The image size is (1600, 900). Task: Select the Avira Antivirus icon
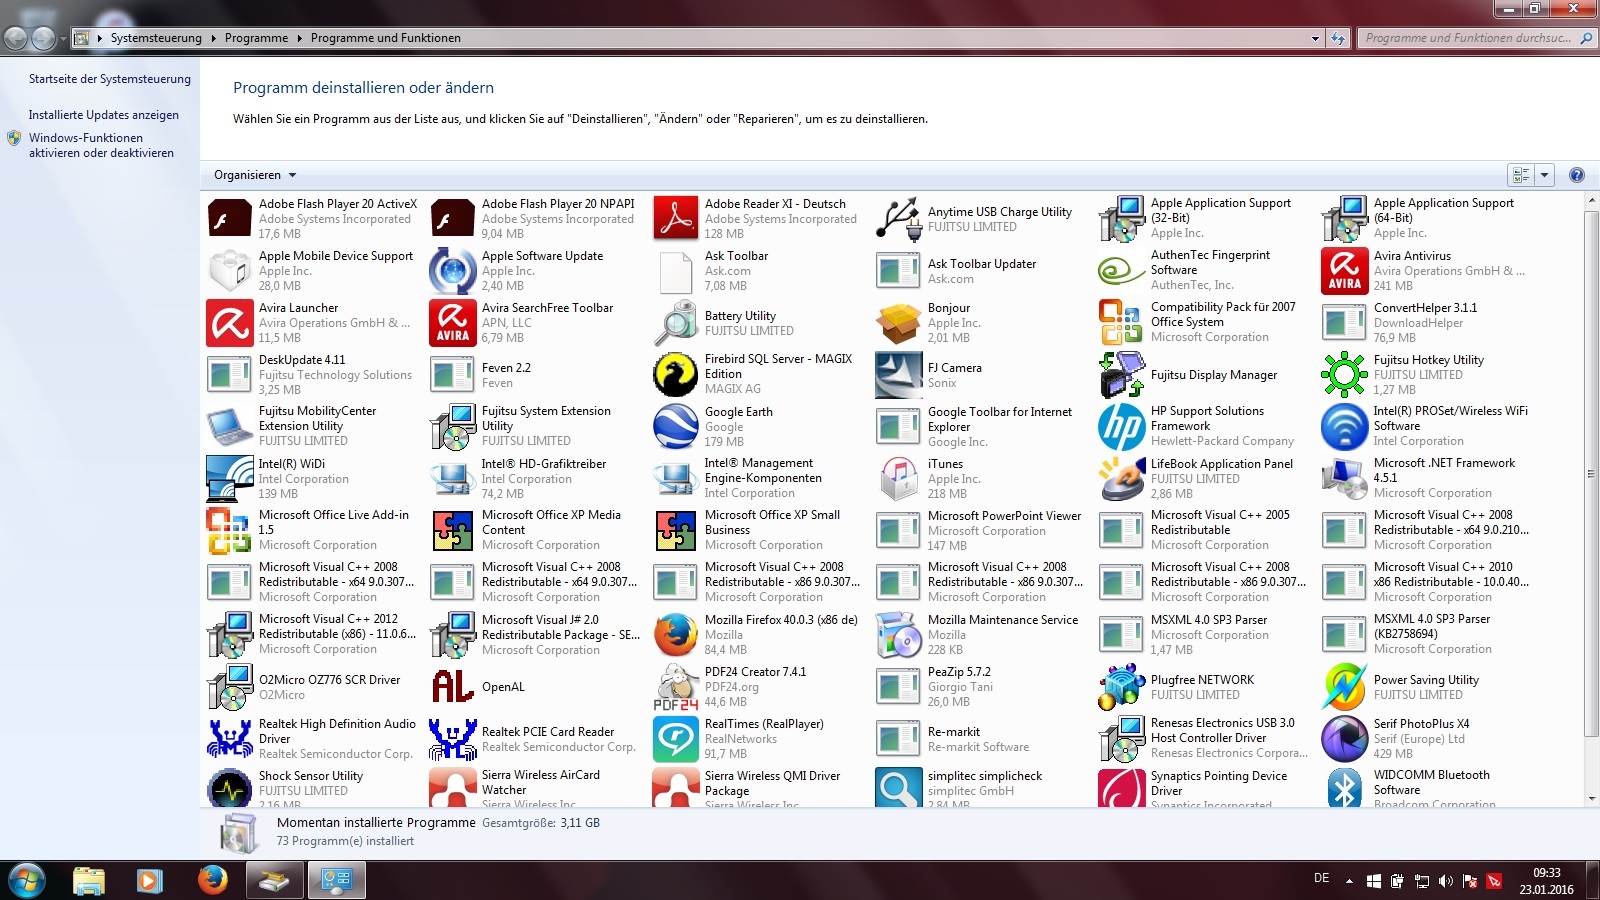tap(1345, 270)
